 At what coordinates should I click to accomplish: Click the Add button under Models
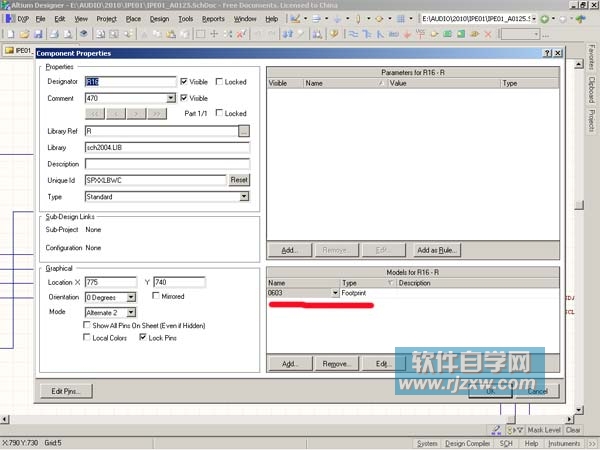tap(290, 364)
